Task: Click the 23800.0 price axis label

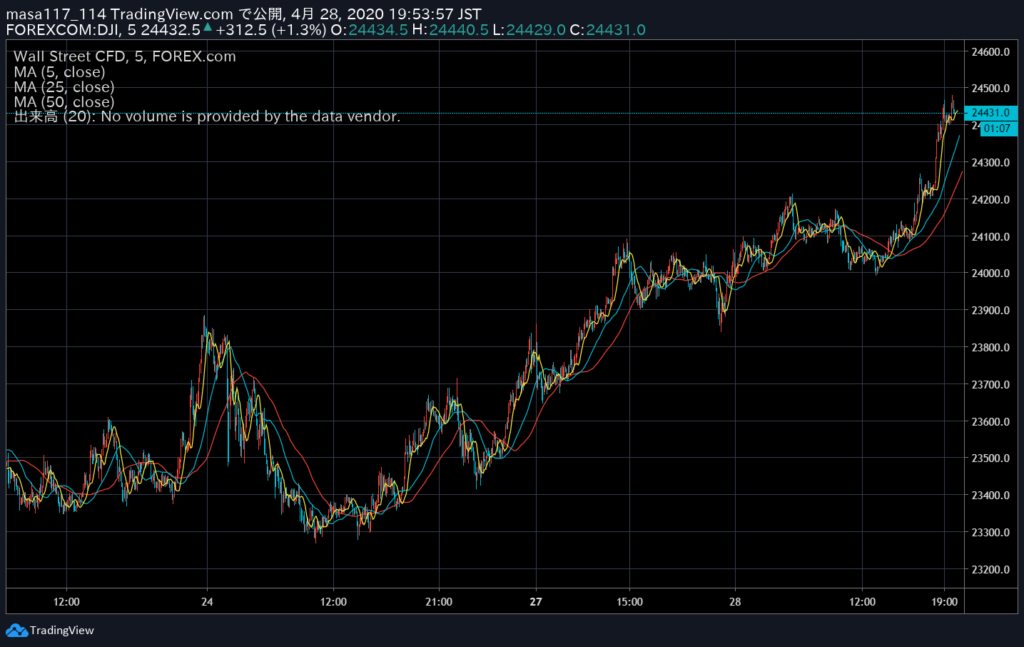Action: coord(990,348)
